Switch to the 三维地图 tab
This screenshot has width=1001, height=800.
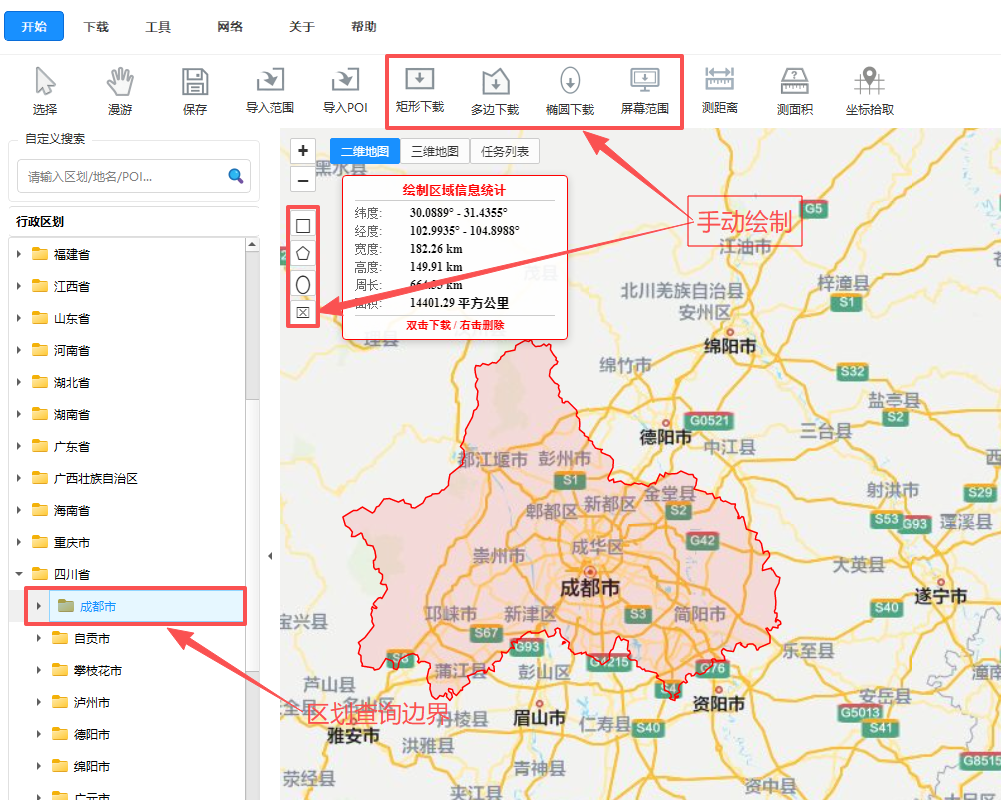pyautogui.click(x=435, y=151)
